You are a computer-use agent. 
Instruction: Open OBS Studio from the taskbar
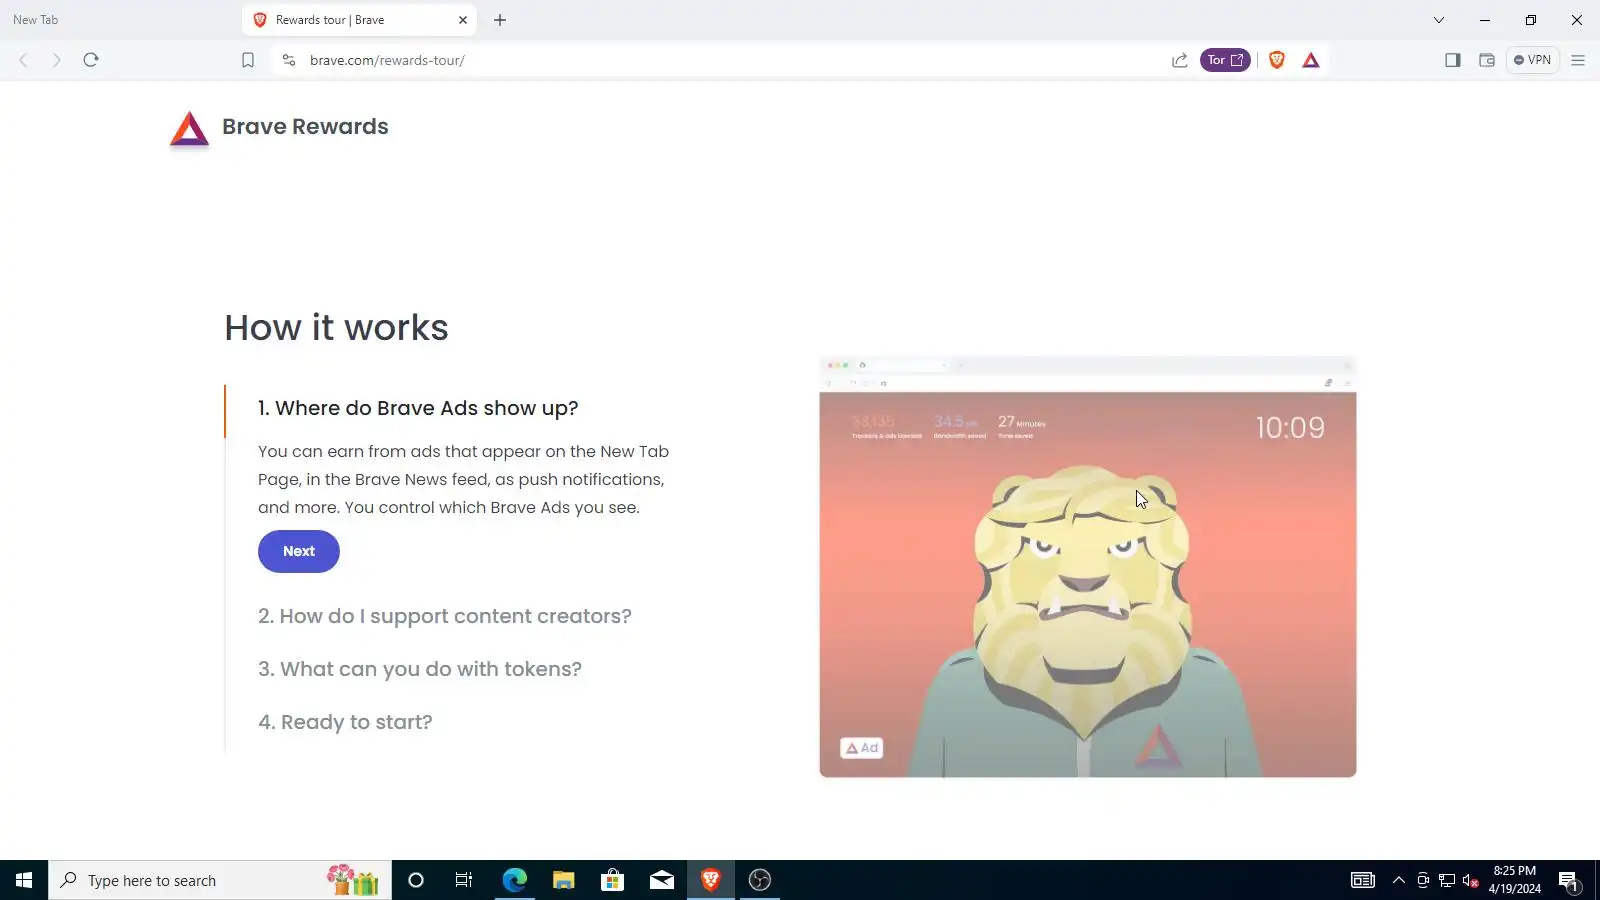click(x=760, y=880)
